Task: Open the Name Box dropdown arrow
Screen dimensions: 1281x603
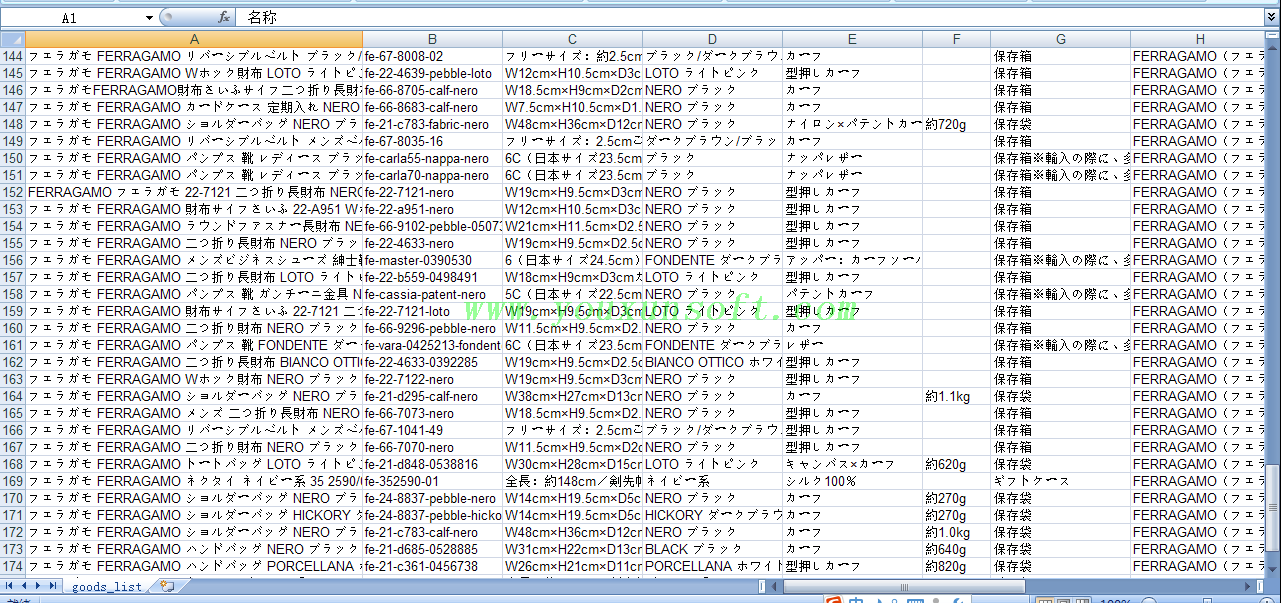Action: [x=149, y=18]
